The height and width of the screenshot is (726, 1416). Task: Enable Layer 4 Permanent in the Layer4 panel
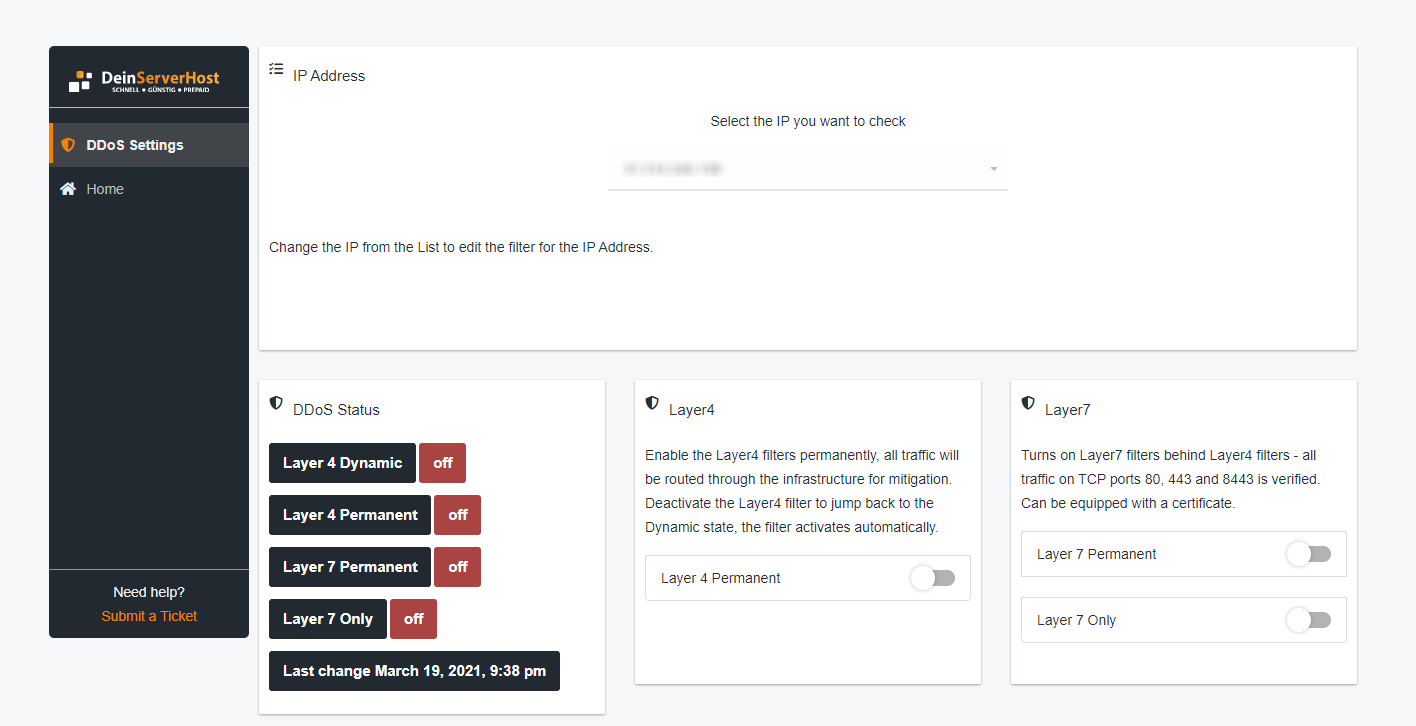click(933, 578)
